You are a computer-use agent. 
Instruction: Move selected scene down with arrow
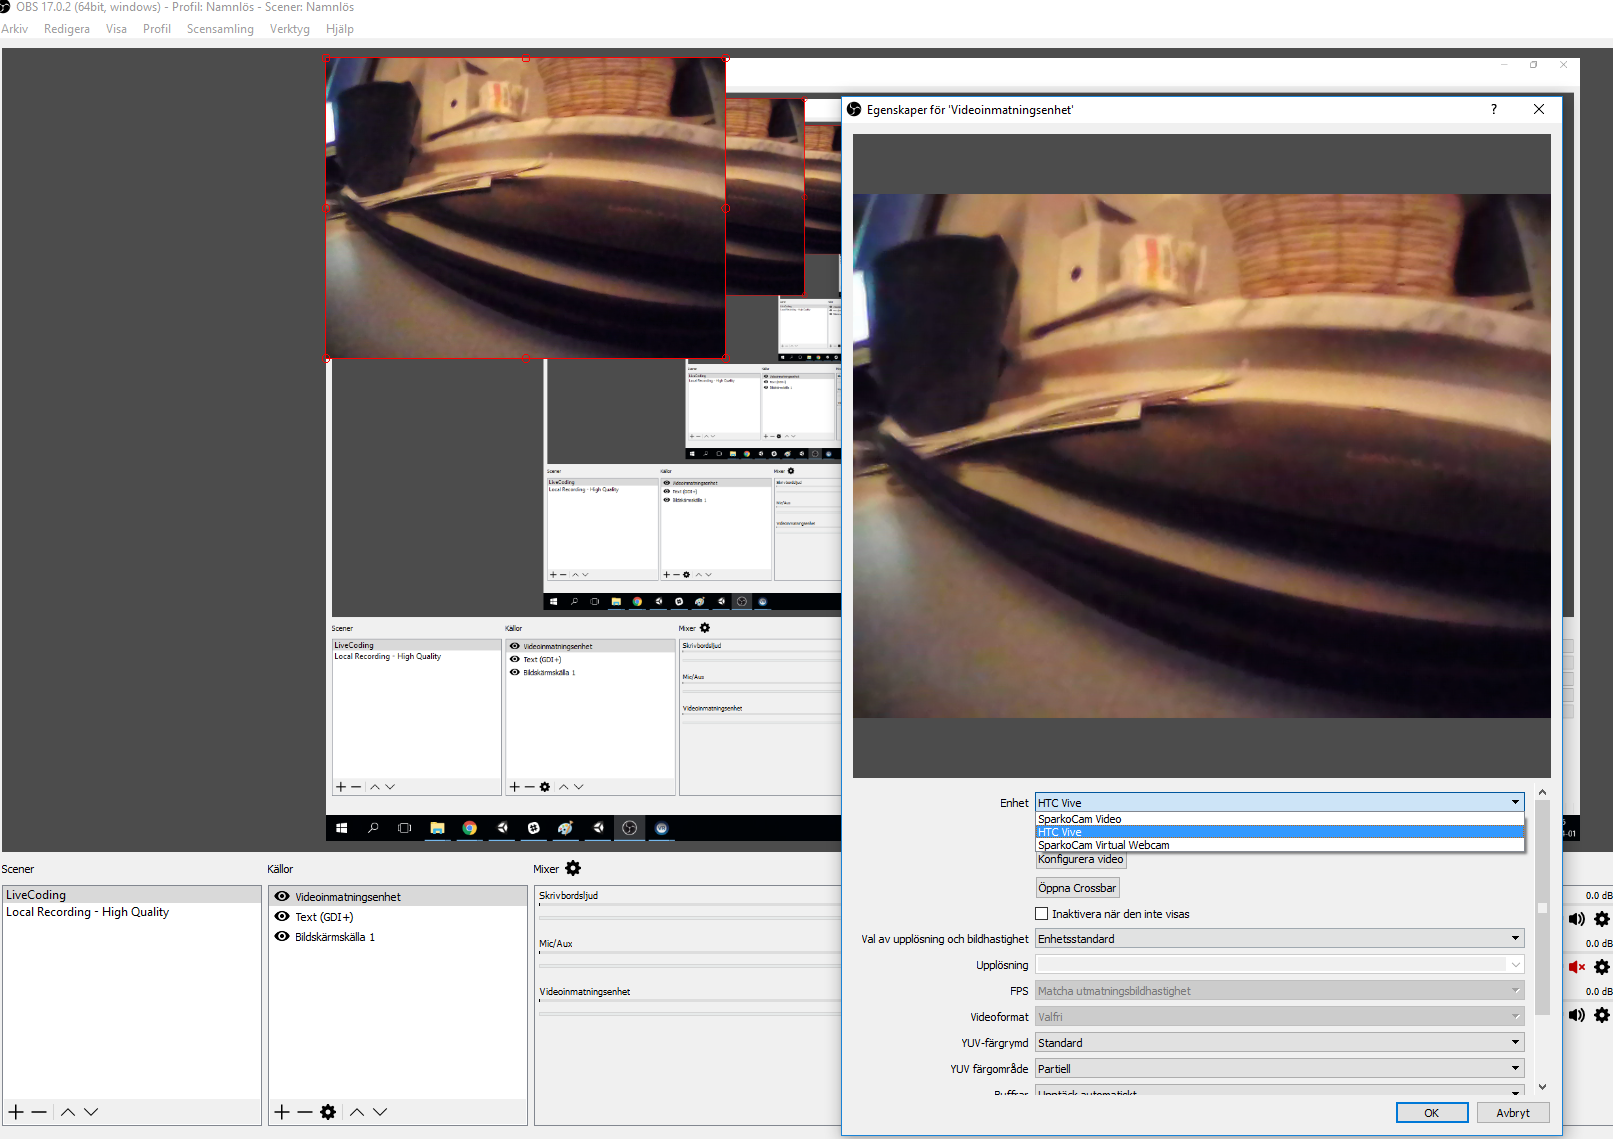91,1112
